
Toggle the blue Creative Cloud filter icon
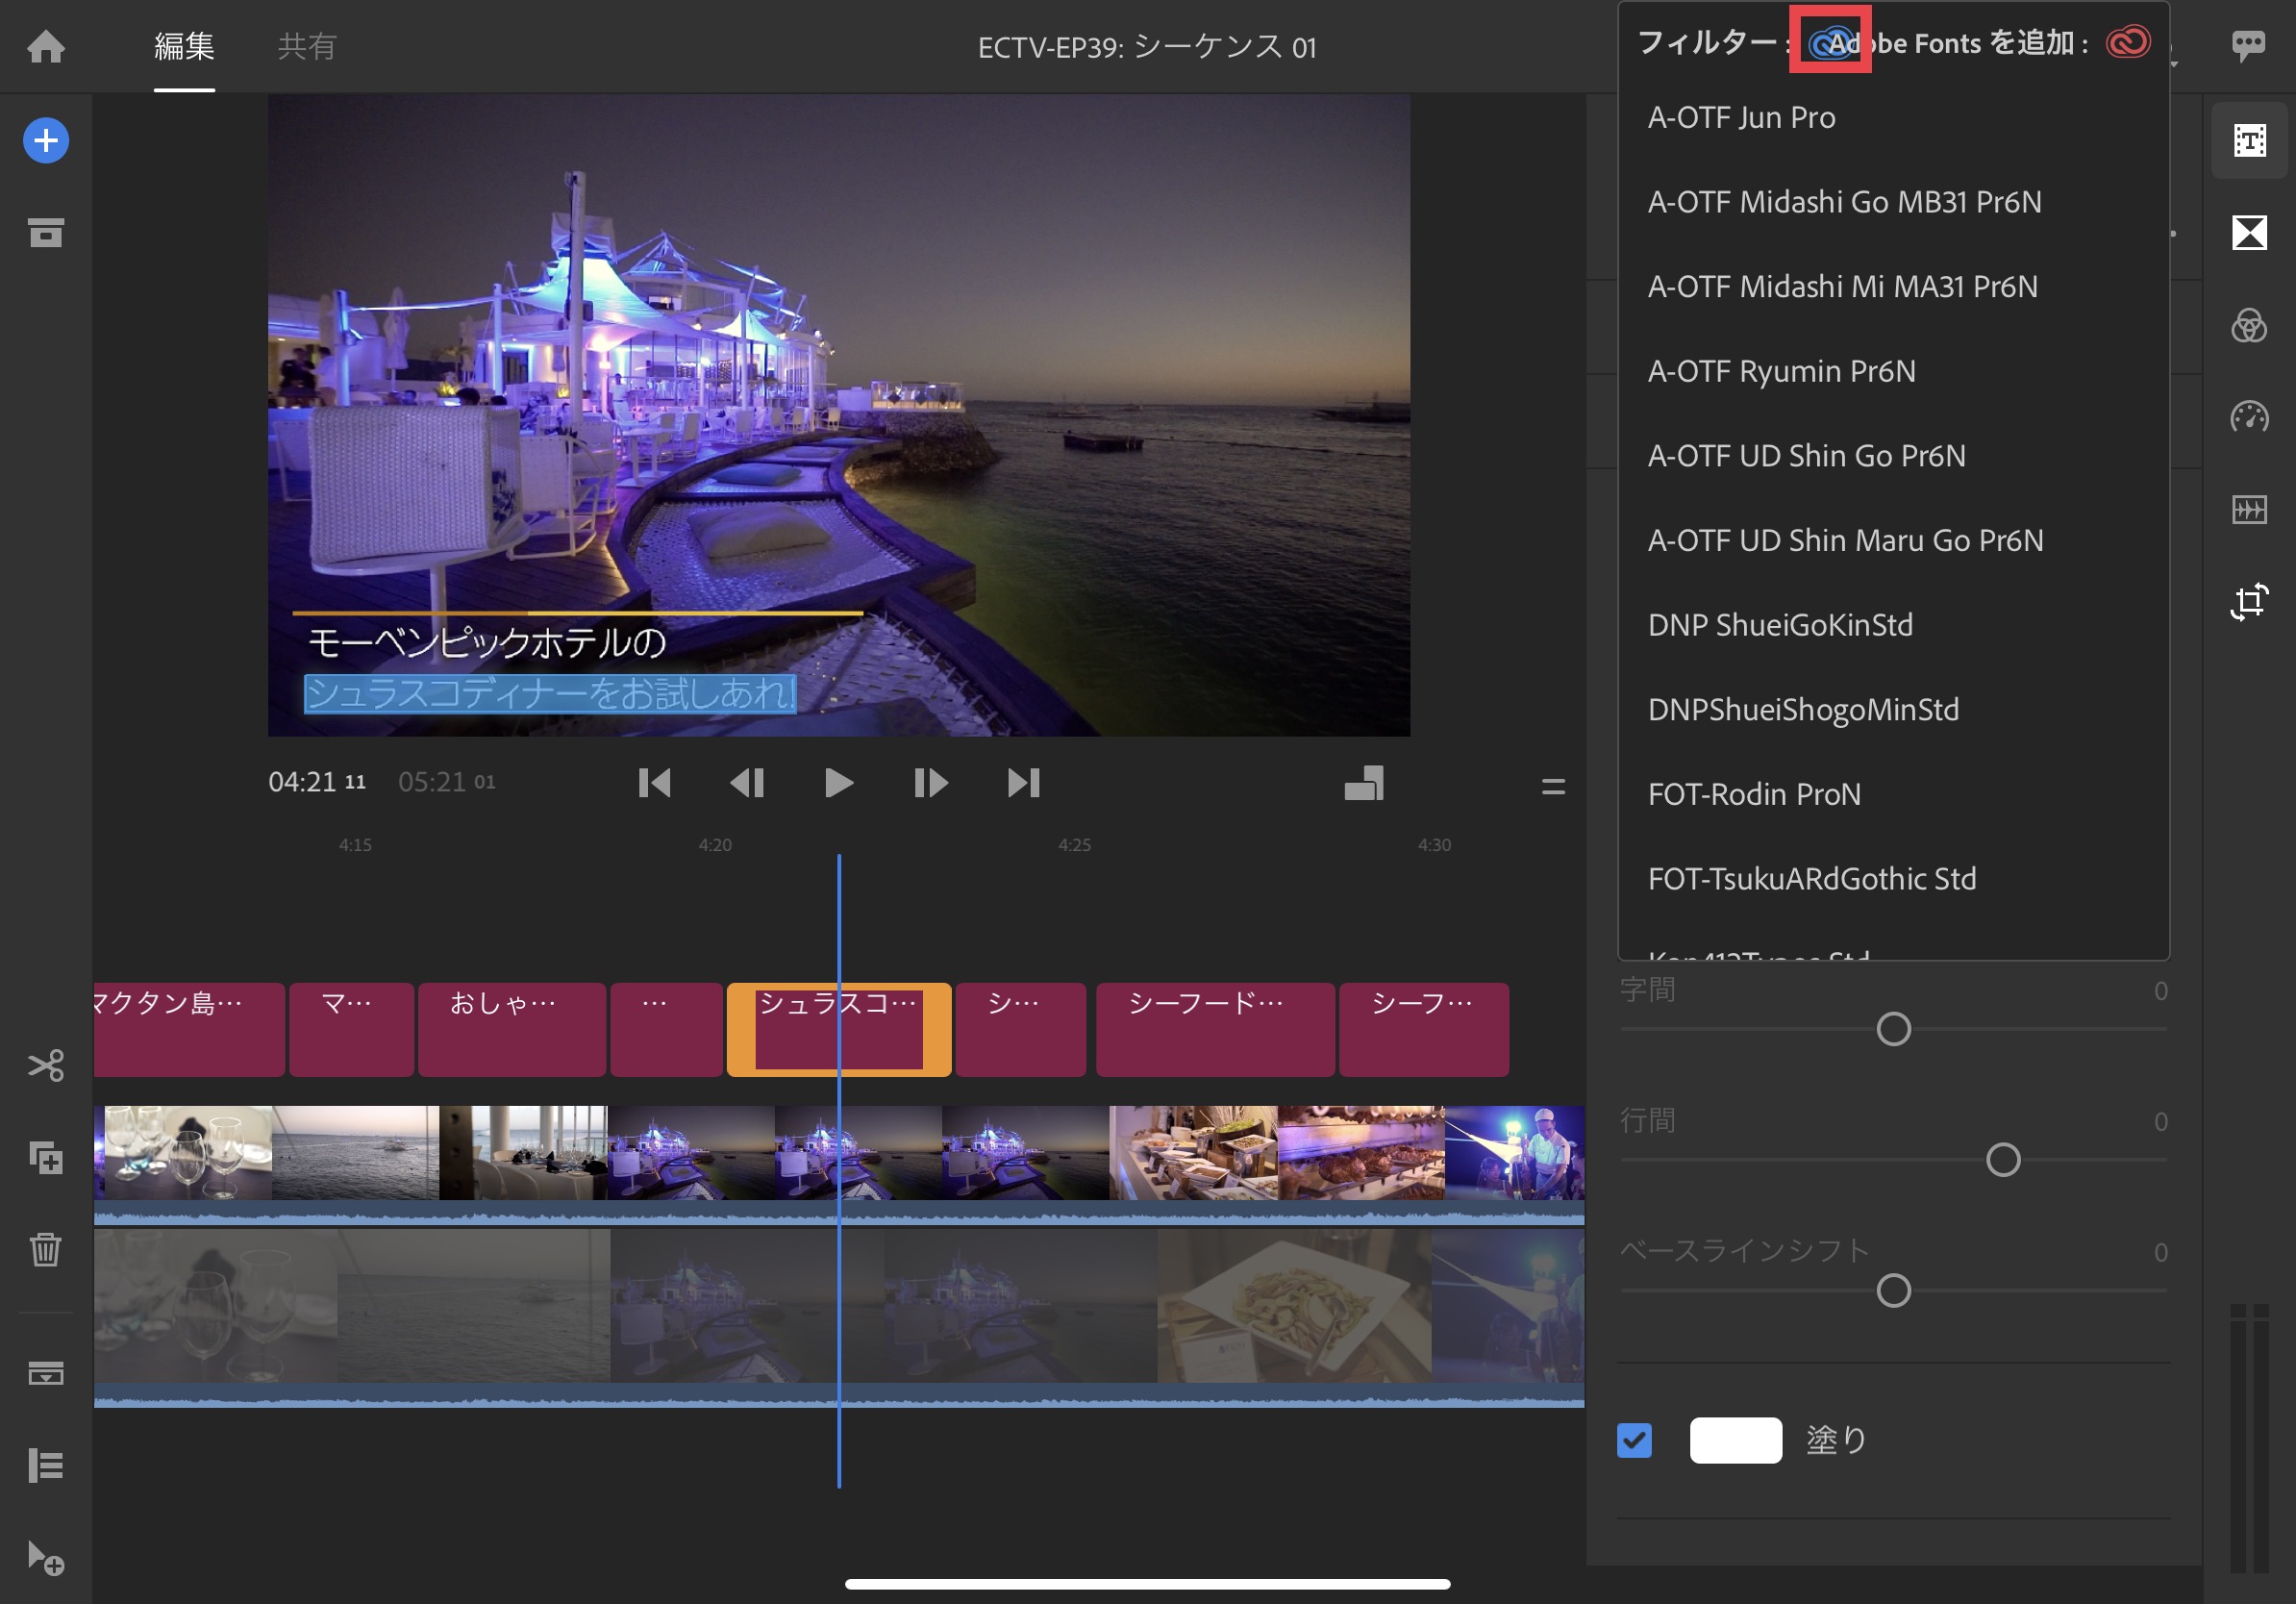[1830, 43]
